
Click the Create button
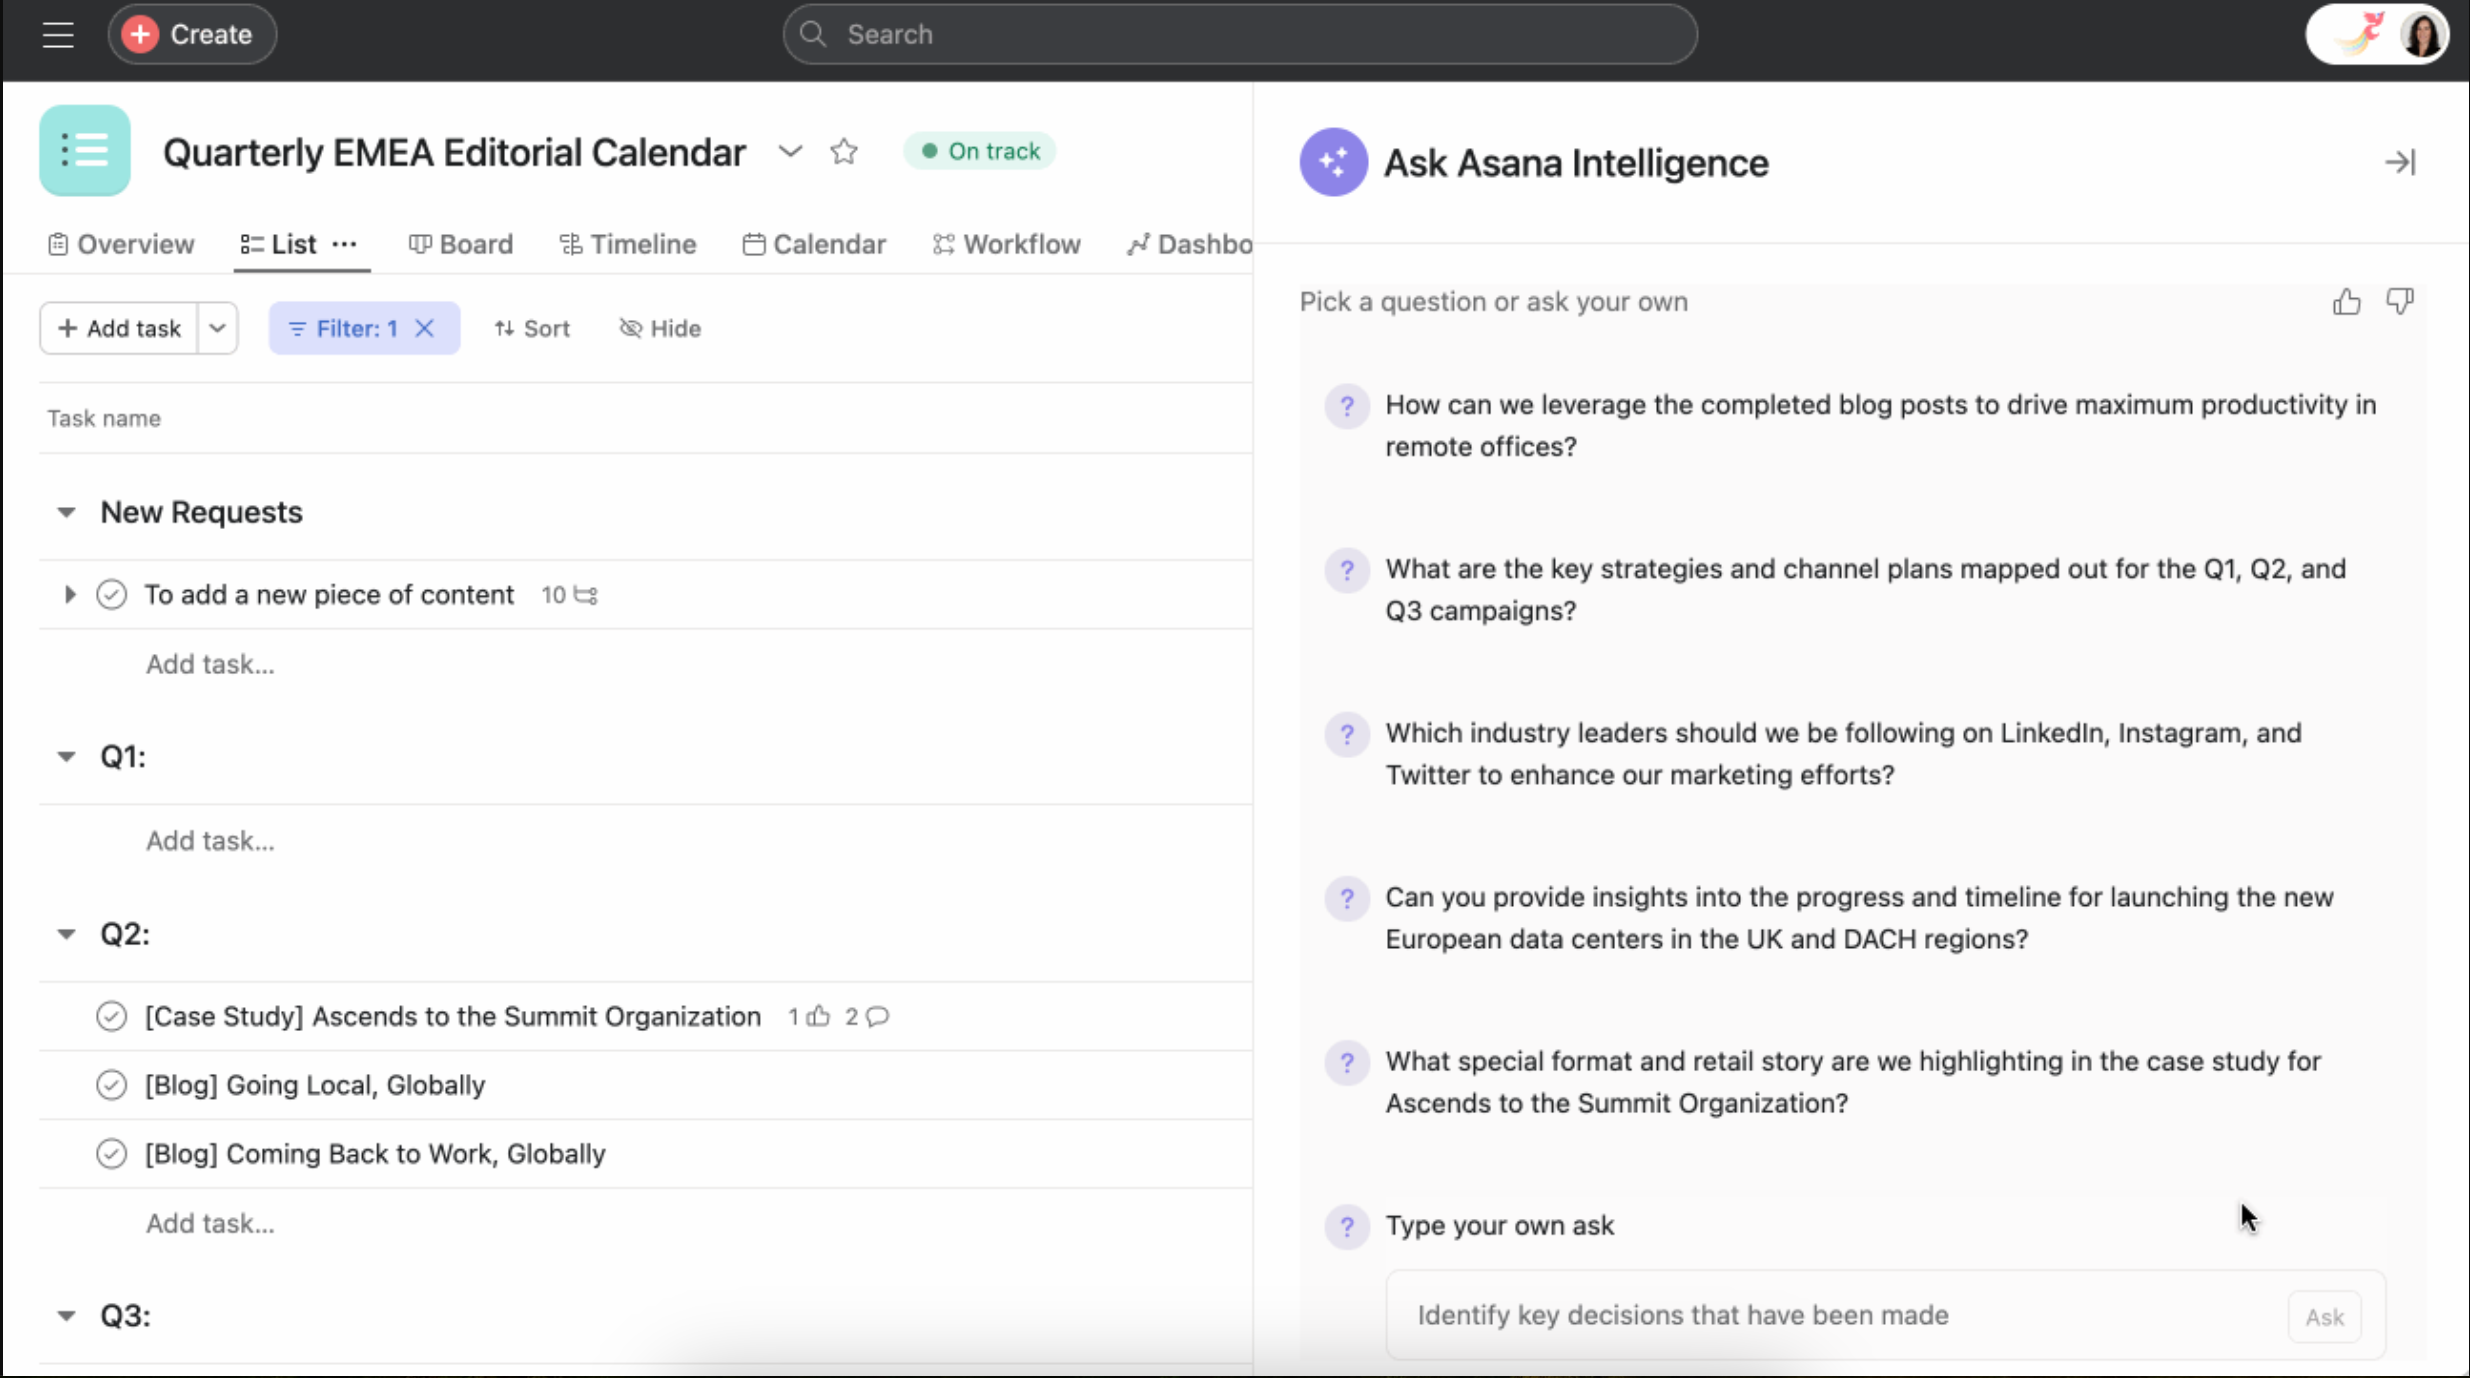192,34
